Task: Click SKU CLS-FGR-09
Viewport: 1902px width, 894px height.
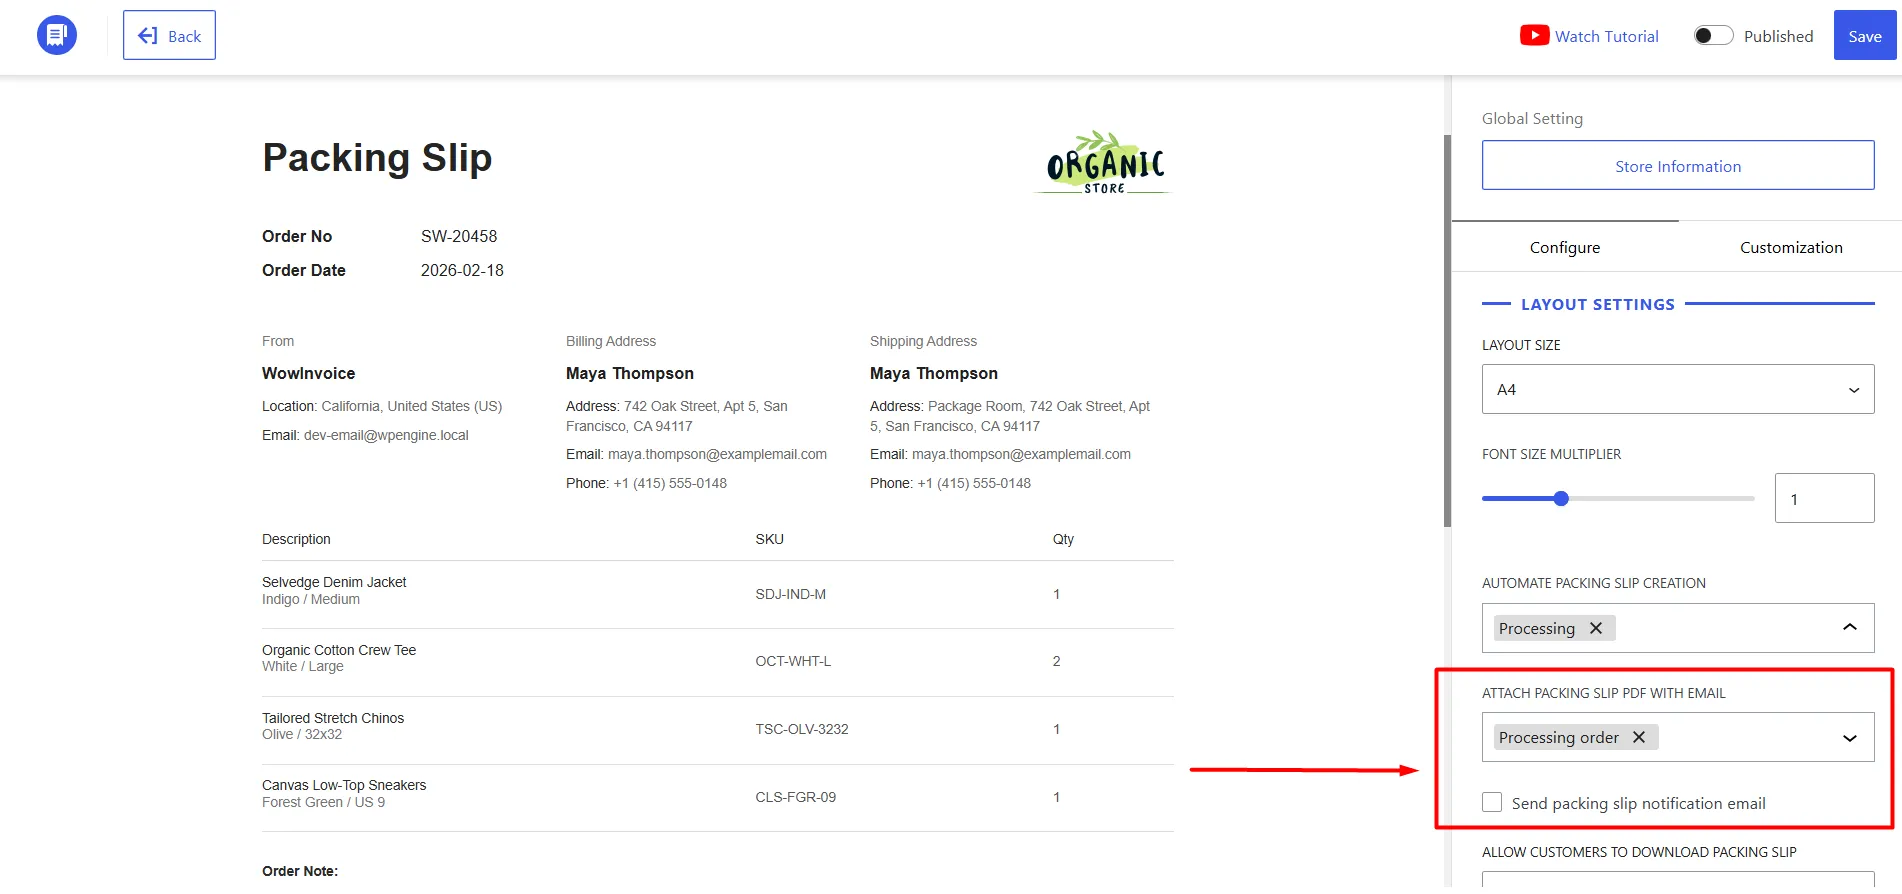Action: pos(795,797)
